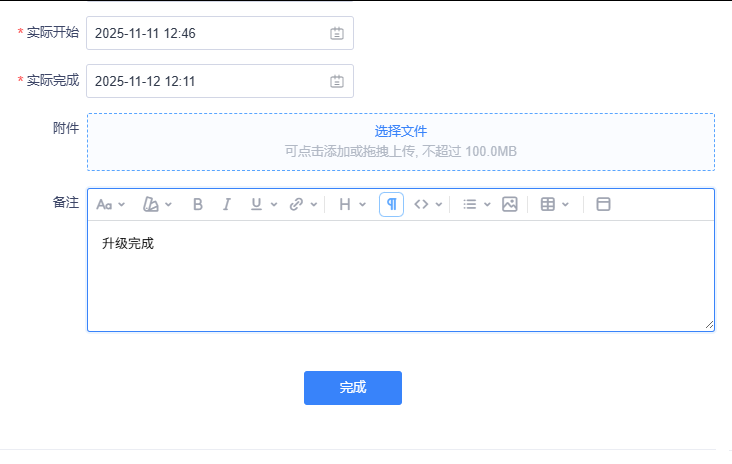Image resolution: width=732 pixels, height=464 pixels.
Task: Click the upload hint mentioning 100.0MB
Action: tap(401, 151)
